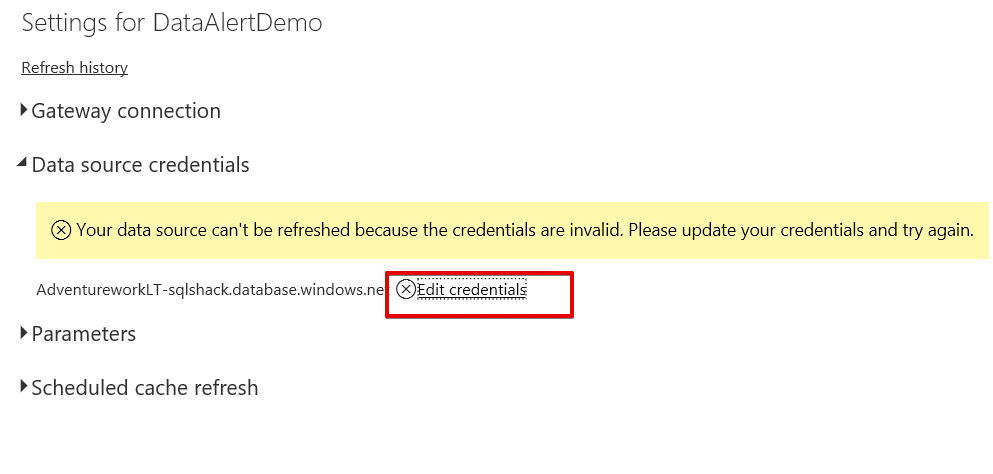This screenshot has width=993, height=474.
Task: Click the Parameters section title
Action: coord(83,334)
